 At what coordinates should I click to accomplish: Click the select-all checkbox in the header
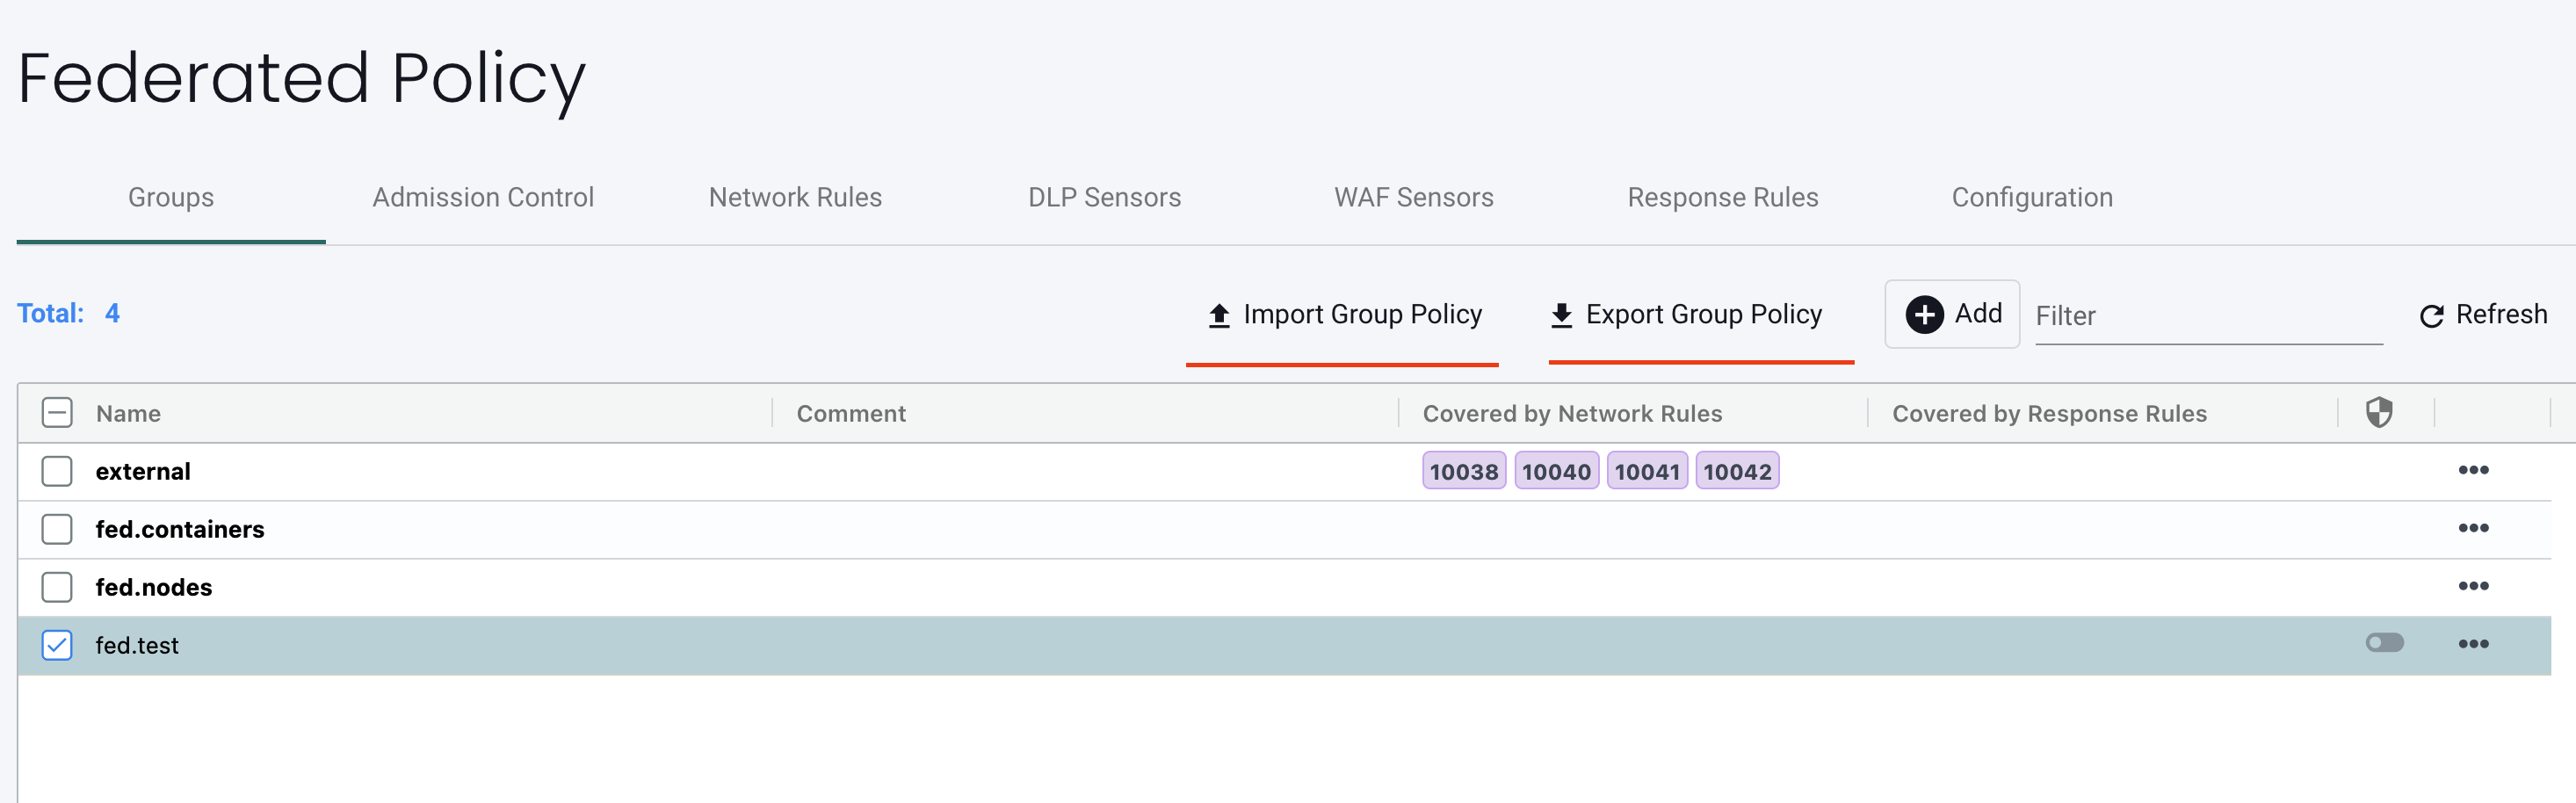tap(57, 412)
